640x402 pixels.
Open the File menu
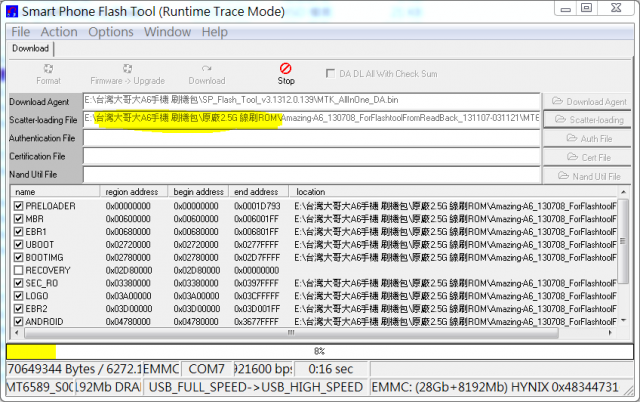(x=20, y=32)
